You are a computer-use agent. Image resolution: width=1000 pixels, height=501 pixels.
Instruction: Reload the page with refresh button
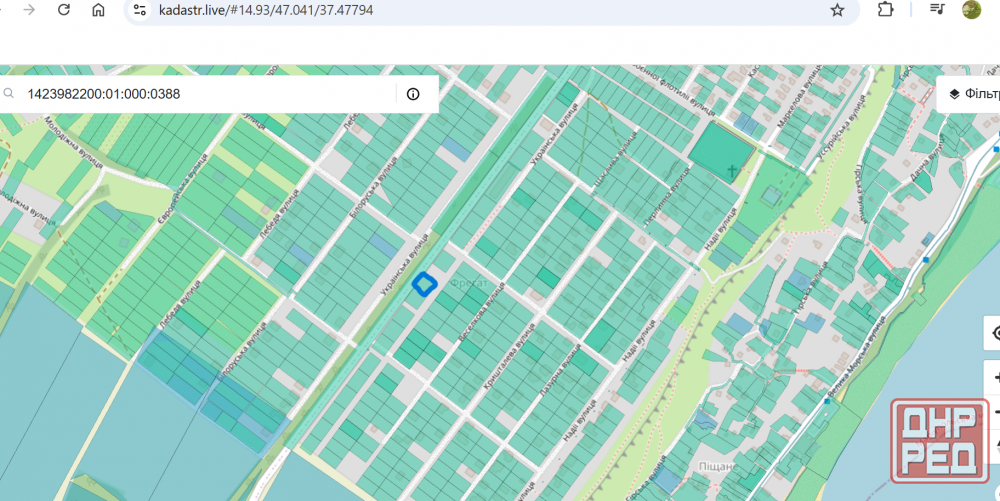(64, 10)
